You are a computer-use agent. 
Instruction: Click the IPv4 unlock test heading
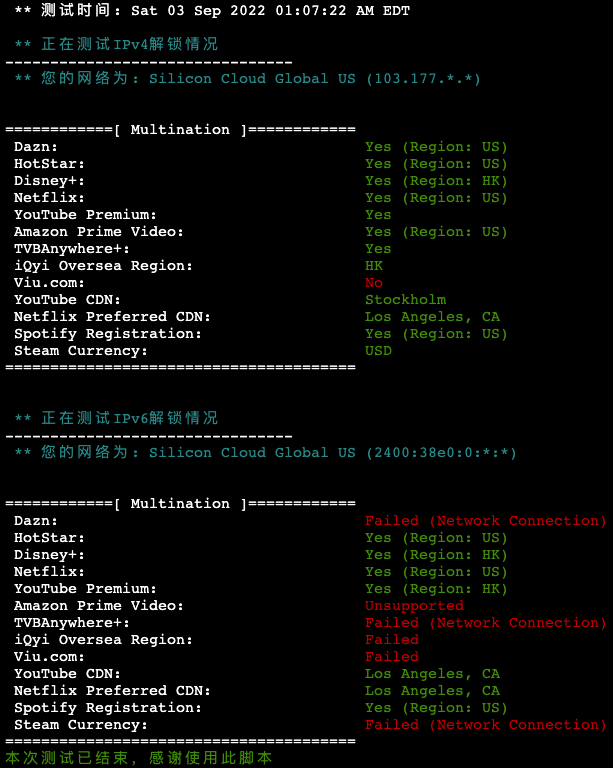click(116, 44)
